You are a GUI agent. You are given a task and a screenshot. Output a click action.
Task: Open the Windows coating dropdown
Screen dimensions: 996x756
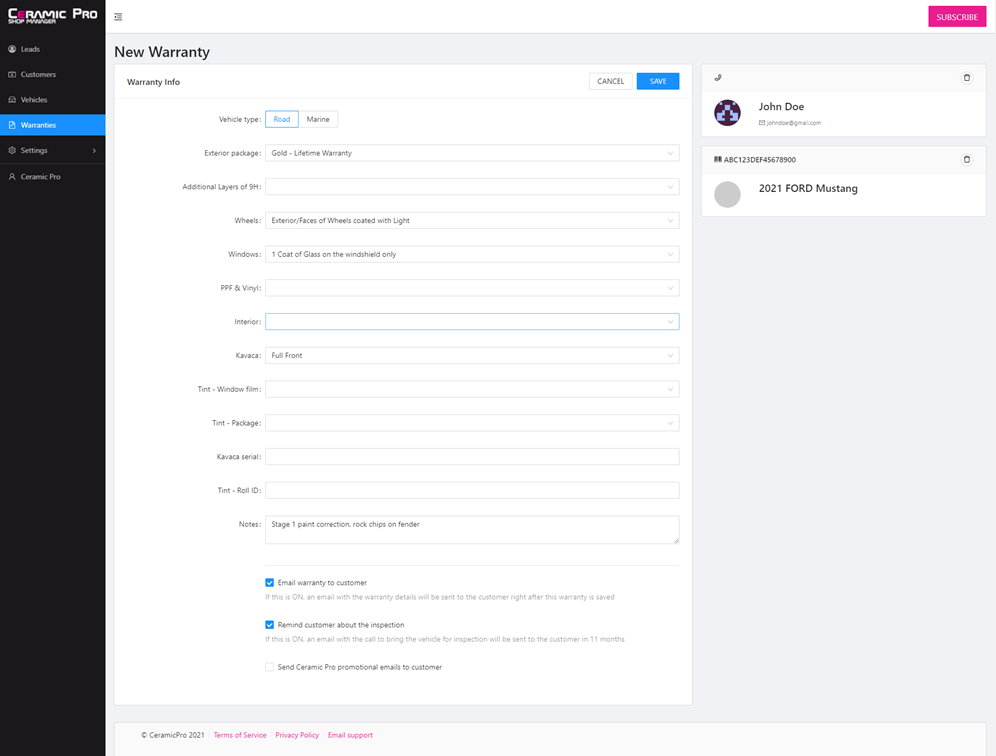(x=472, y=254)
